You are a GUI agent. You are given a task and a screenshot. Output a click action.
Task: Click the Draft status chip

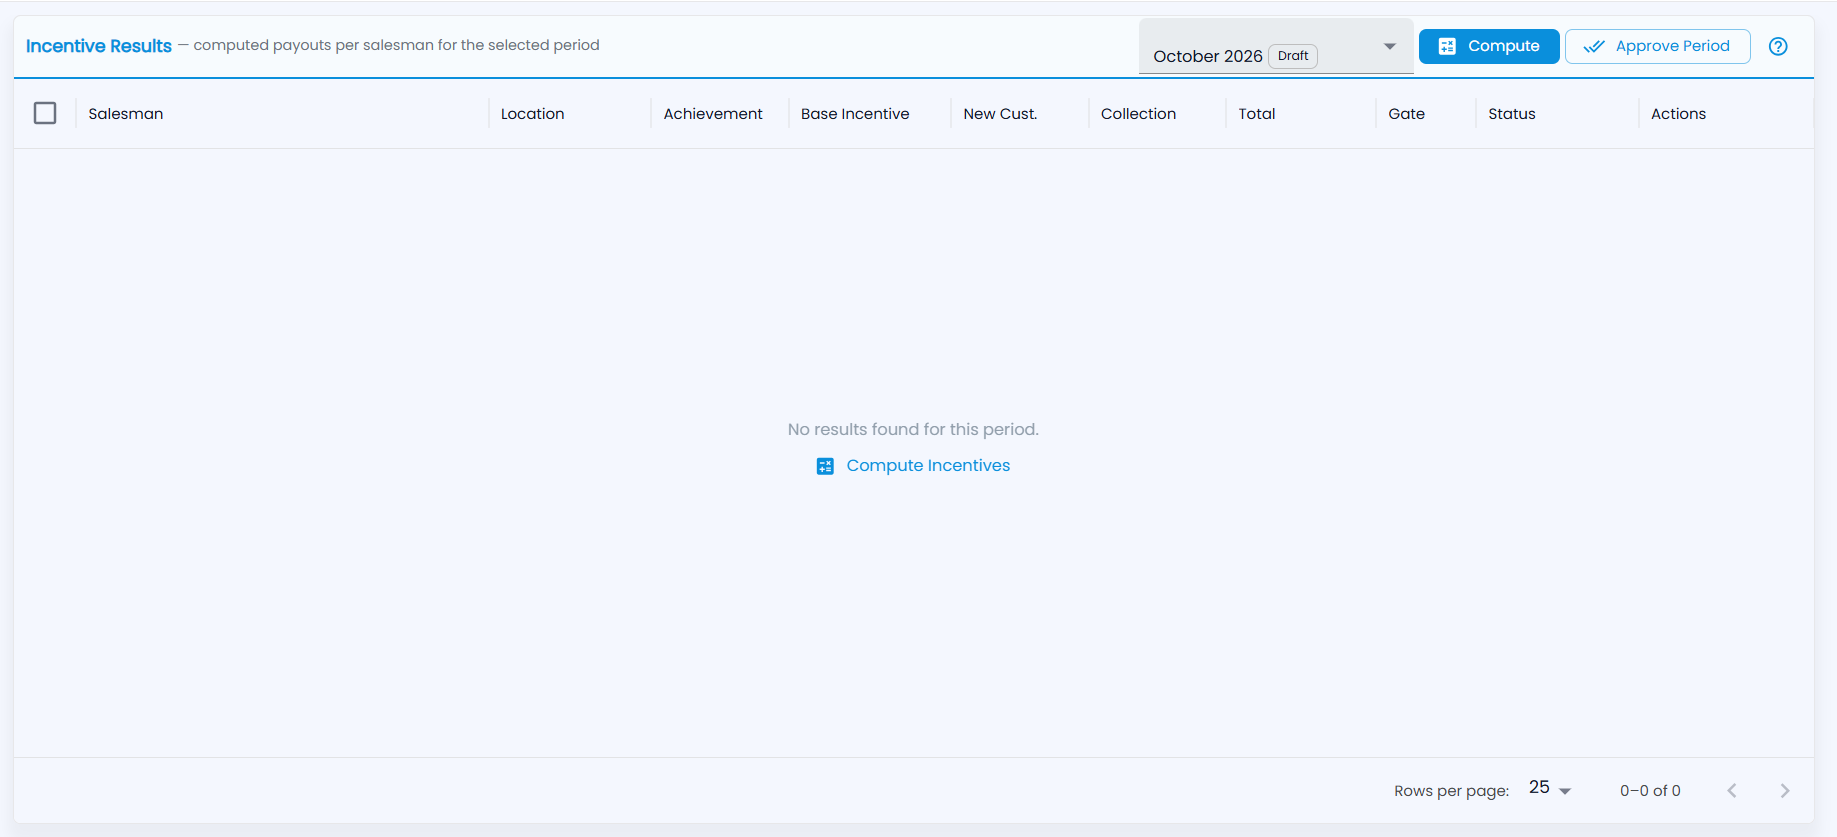(1293, 56)
